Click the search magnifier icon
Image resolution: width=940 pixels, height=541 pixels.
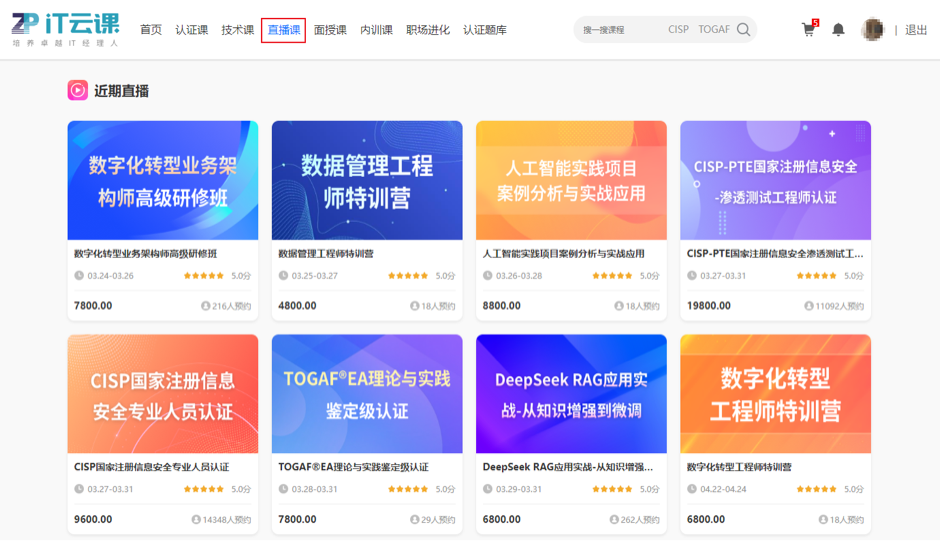click(x=743, y=30)
